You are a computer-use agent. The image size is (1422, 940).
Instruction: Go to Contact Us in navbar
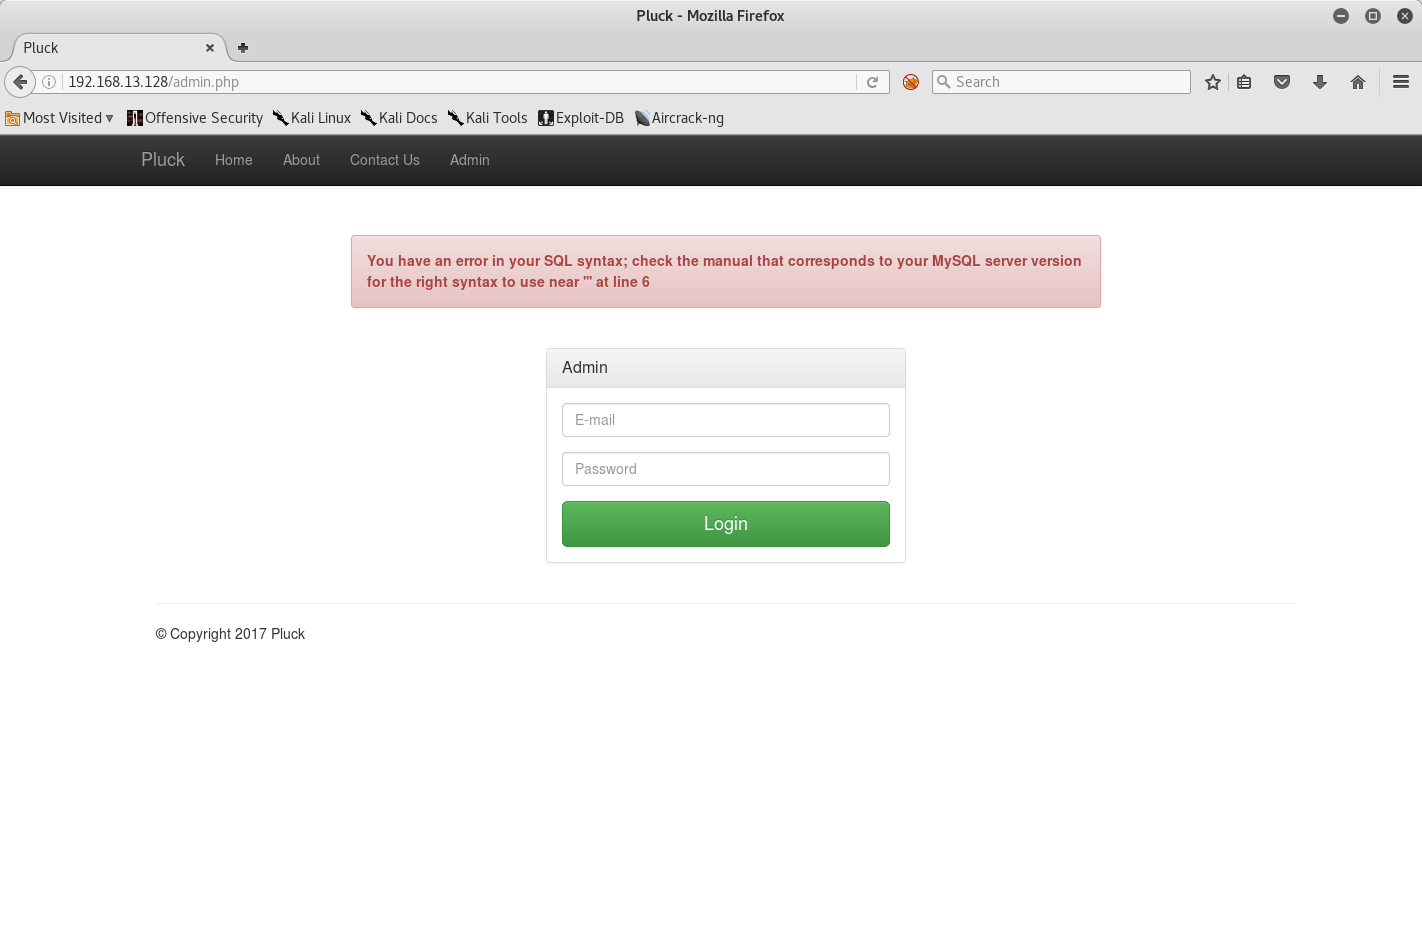click(385, 160)
